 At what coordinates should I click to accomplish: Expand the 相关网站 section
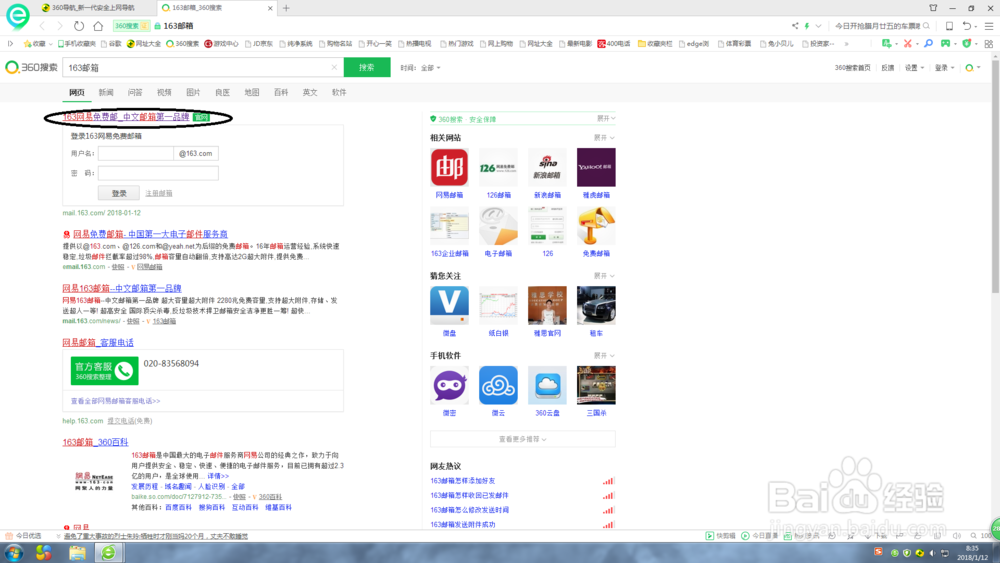(604, 138)
